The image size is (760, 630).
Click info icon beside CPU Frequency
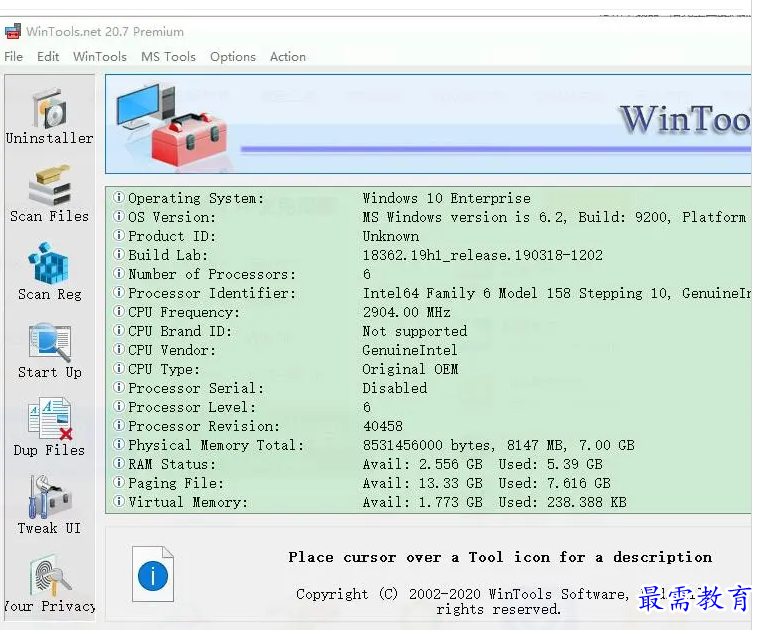pyautogui.click(x=119, y=312)
